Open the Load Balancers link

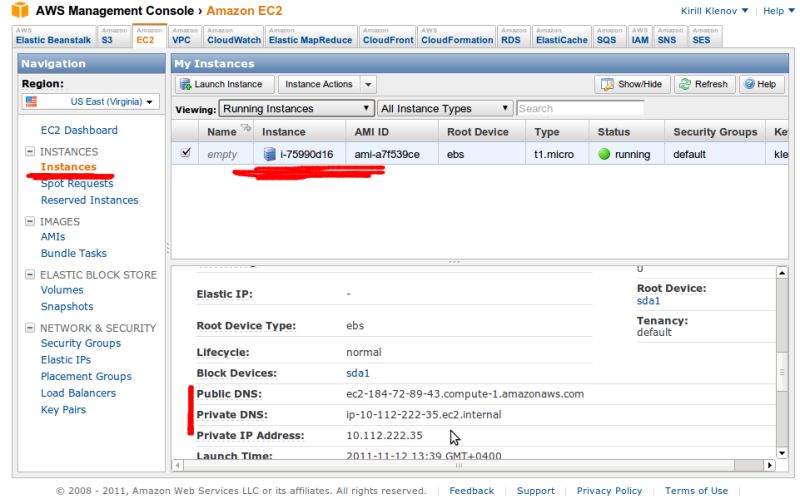coord(78,393)
